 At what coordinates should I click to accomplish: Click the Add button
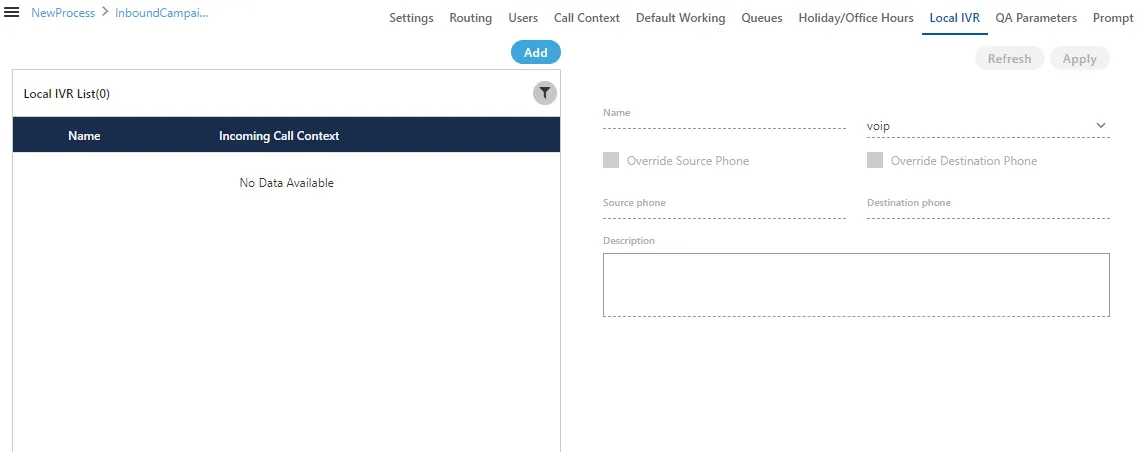coord(535,52)
